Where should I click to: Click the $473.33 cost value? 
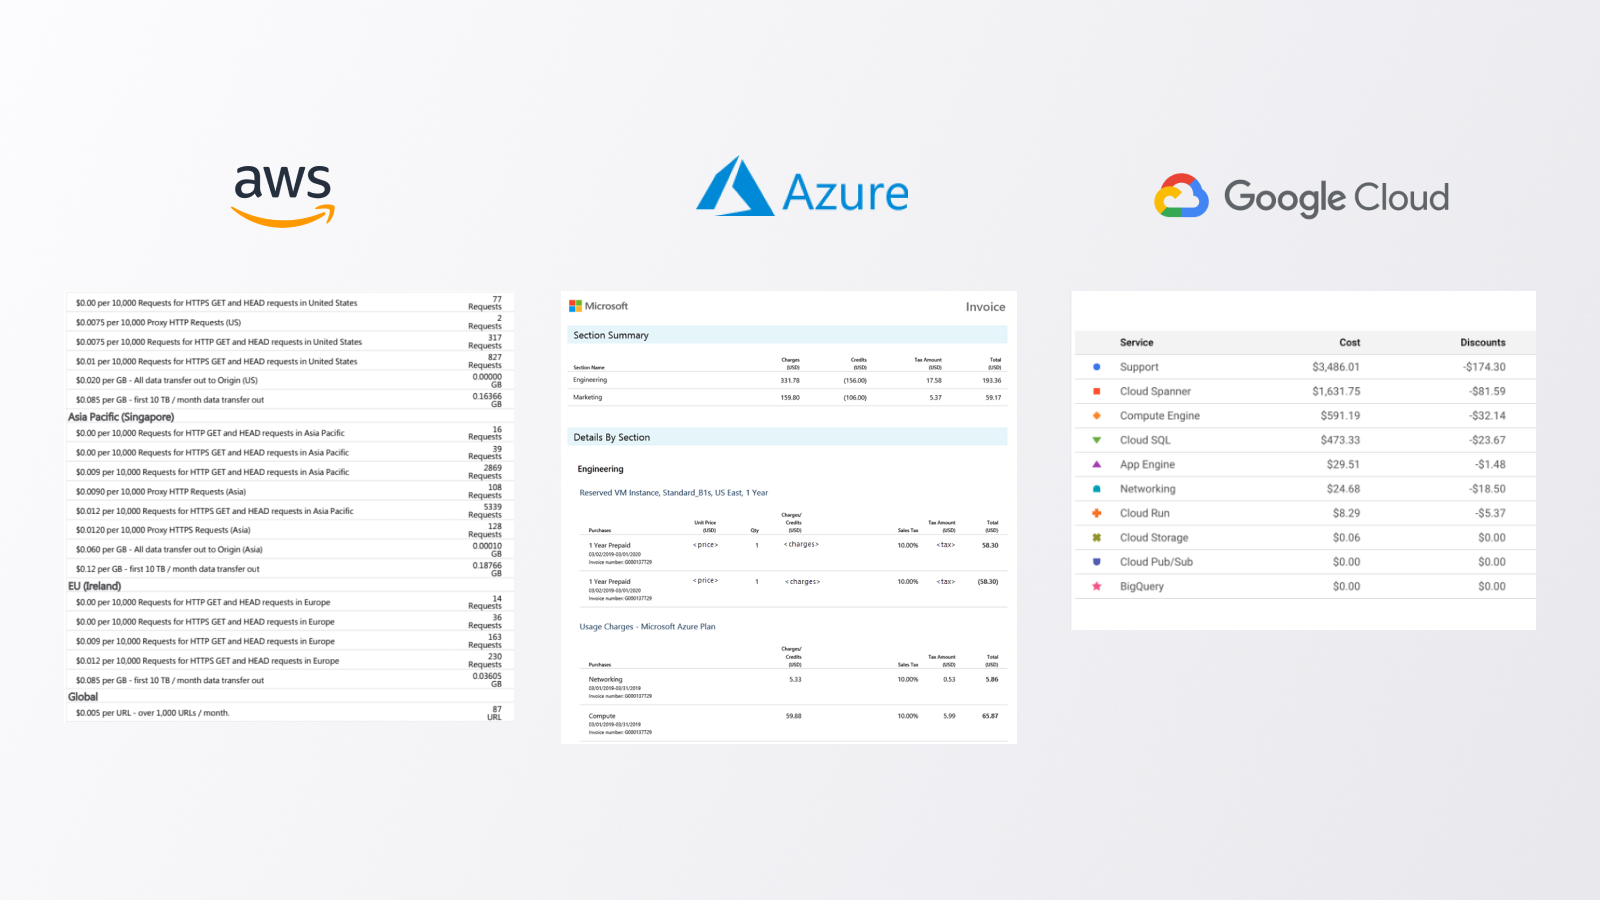pyautogui.click(x=1340, y=440)
